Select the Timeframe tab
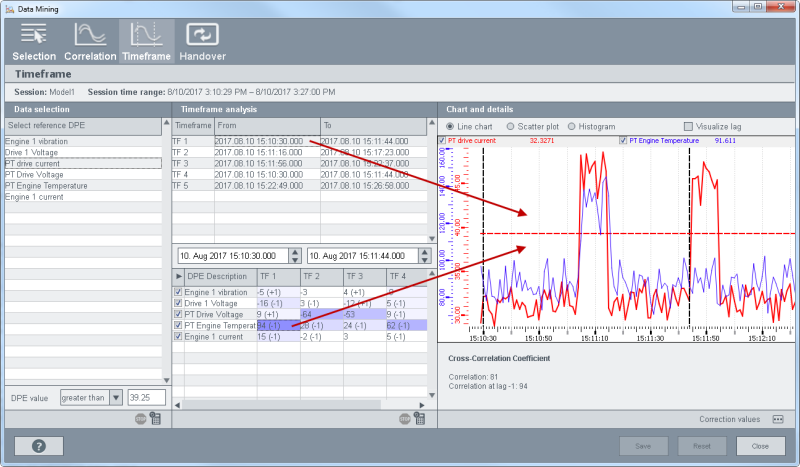 coord(146,40)
